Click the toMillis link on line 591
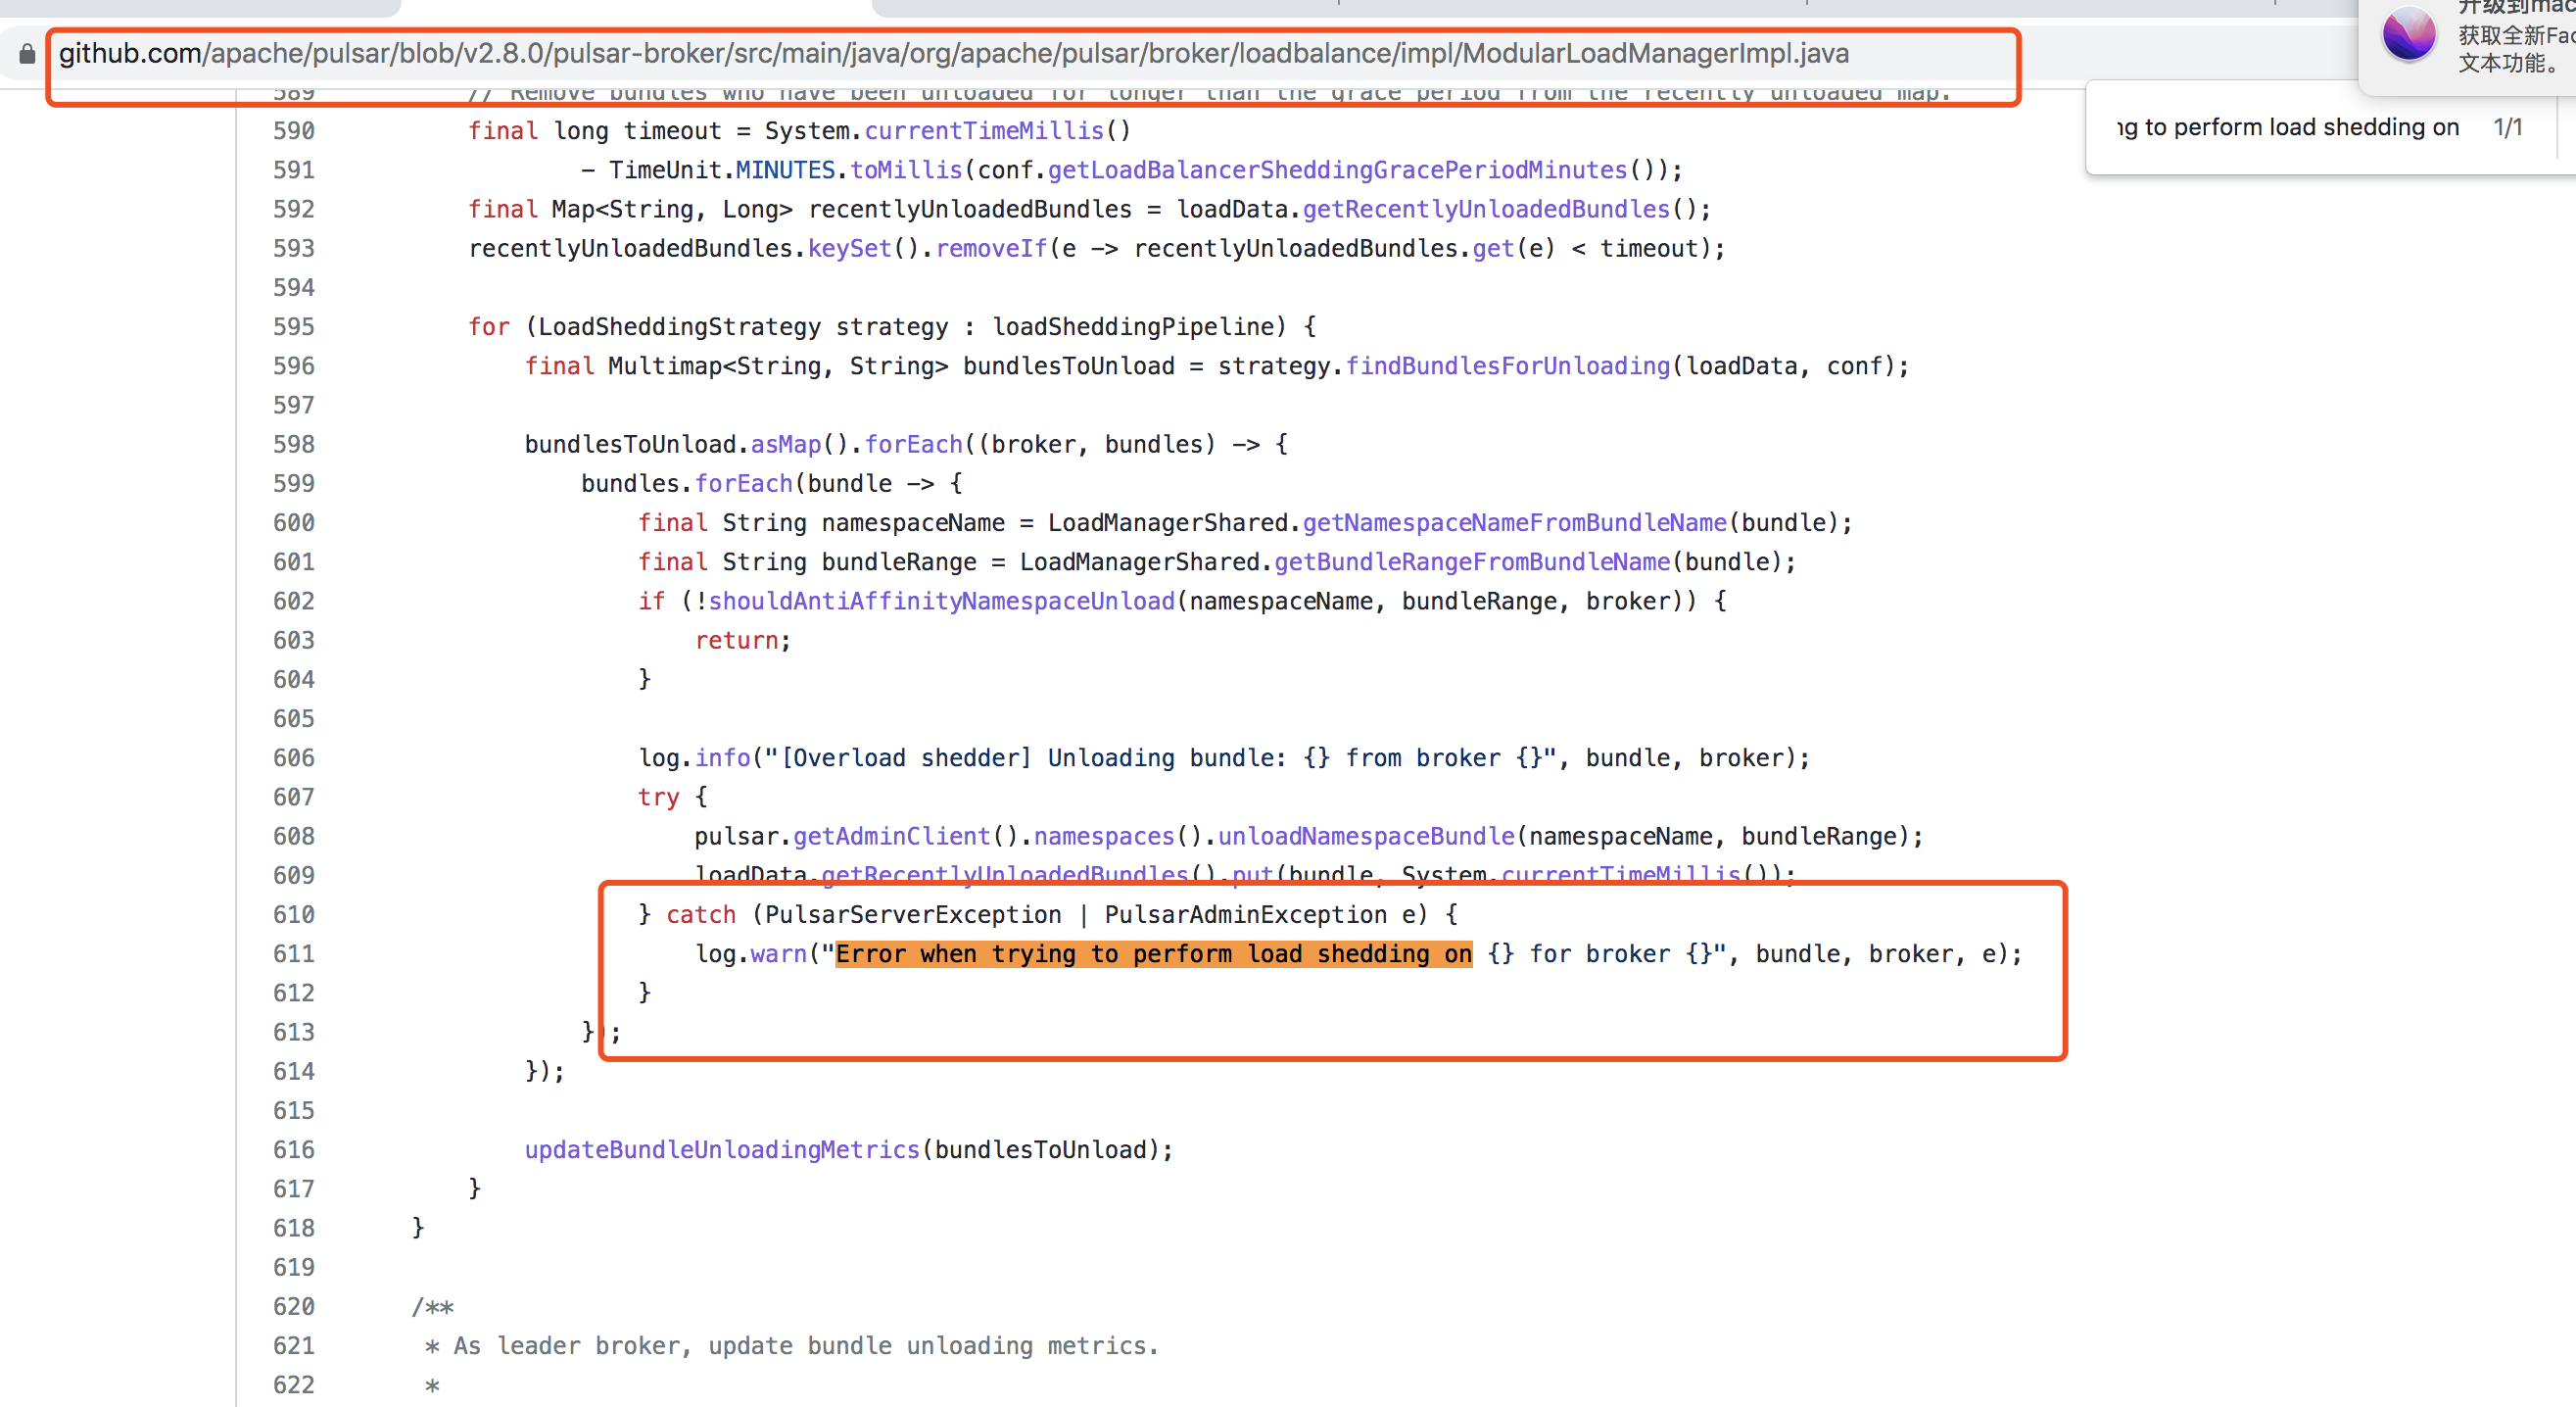 click(905, 170)
